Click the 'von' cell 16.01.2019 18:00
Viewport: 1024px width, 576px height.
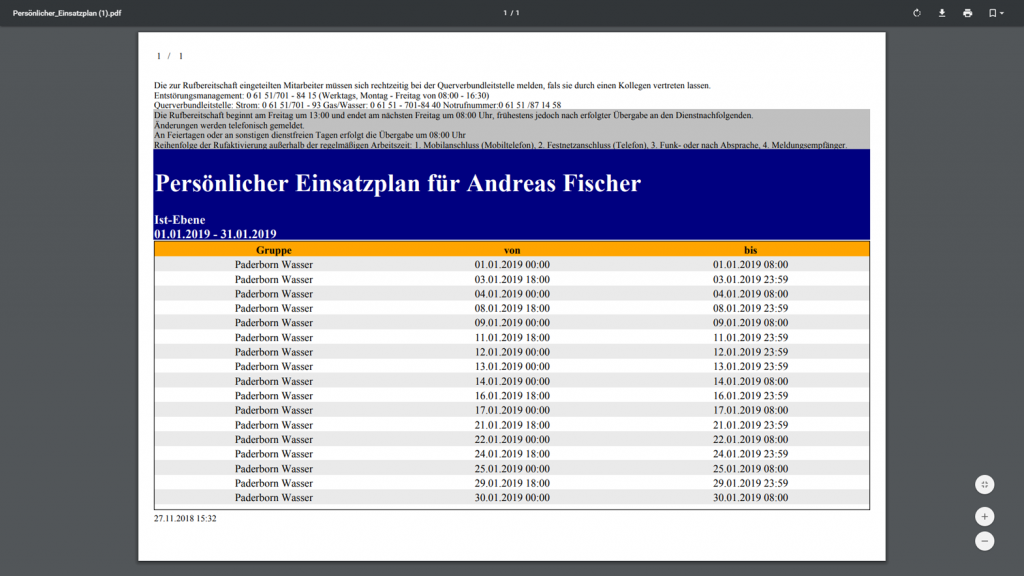pyautogui.click(x=512, y=396)
